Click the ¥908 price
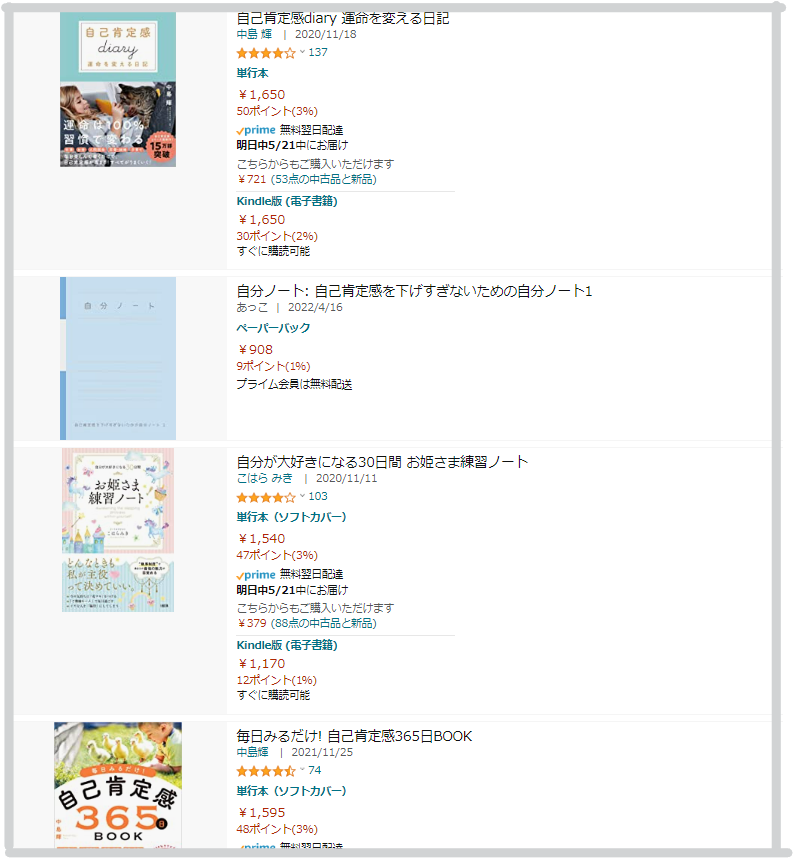 [x=255, y=350]
